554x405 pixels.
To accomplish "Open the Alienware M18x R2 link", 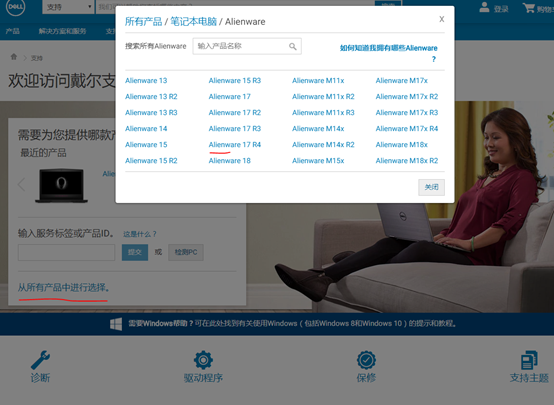I will point(407,161).
